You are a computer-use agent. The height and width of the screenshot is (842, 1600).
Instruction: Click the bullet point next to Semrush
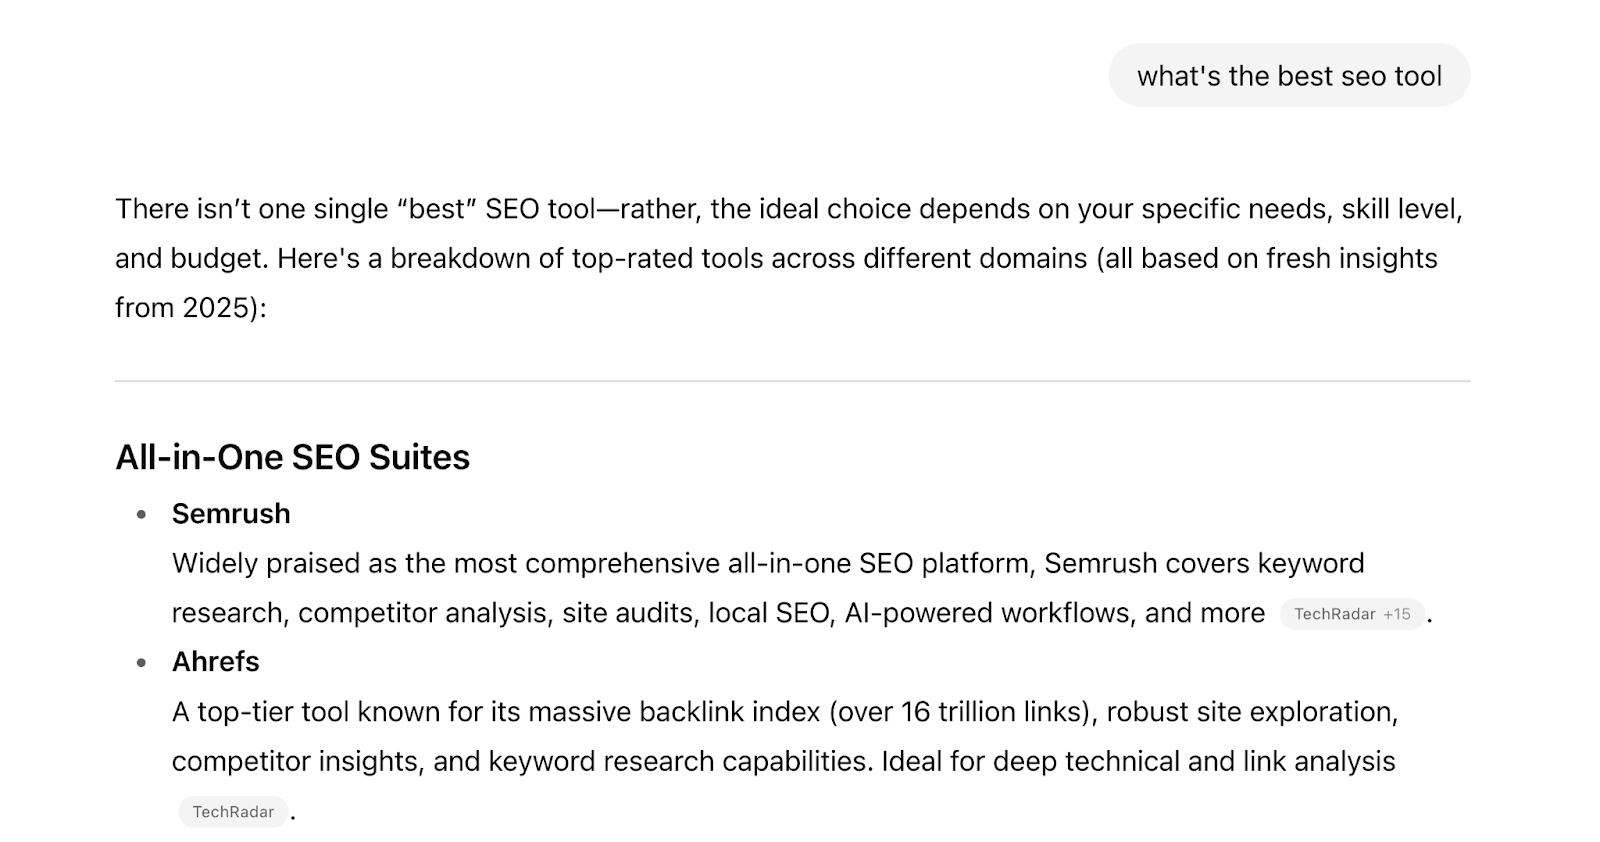140,513
